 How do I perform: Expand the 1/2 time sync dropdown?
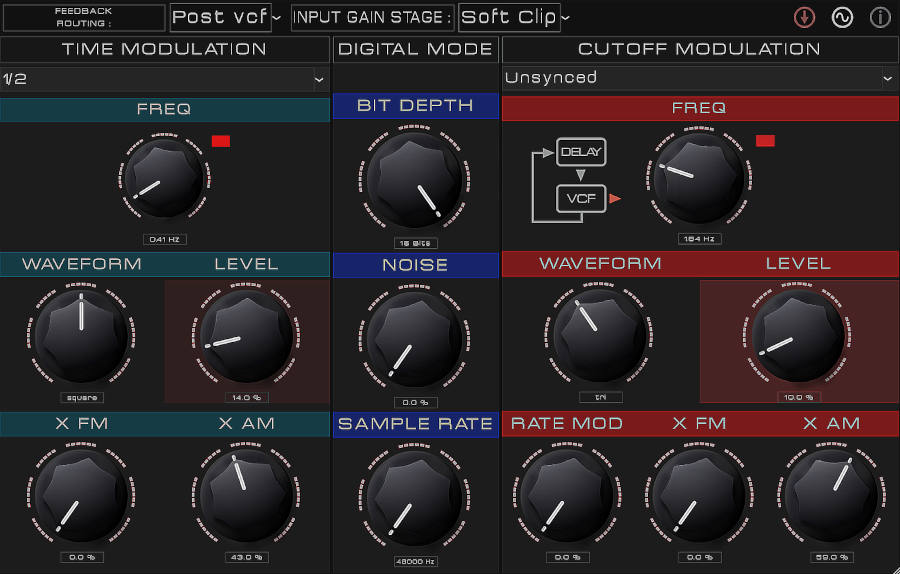(165, 78)
